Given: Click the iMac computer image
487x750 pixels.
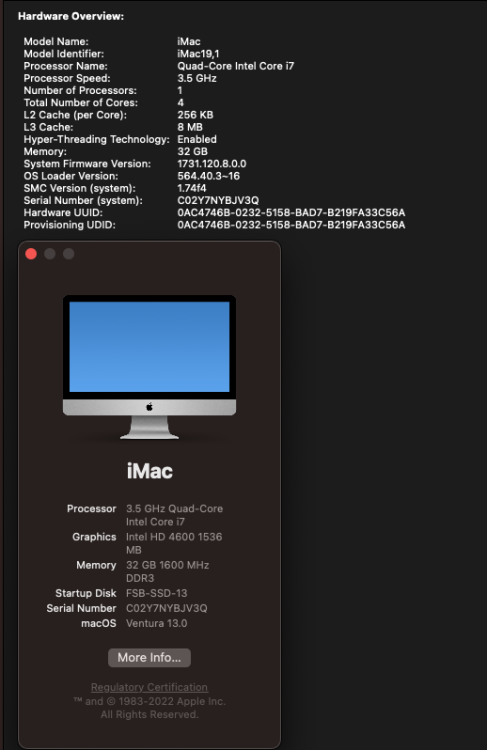Looking at the screenshot, I should point(149,367).
